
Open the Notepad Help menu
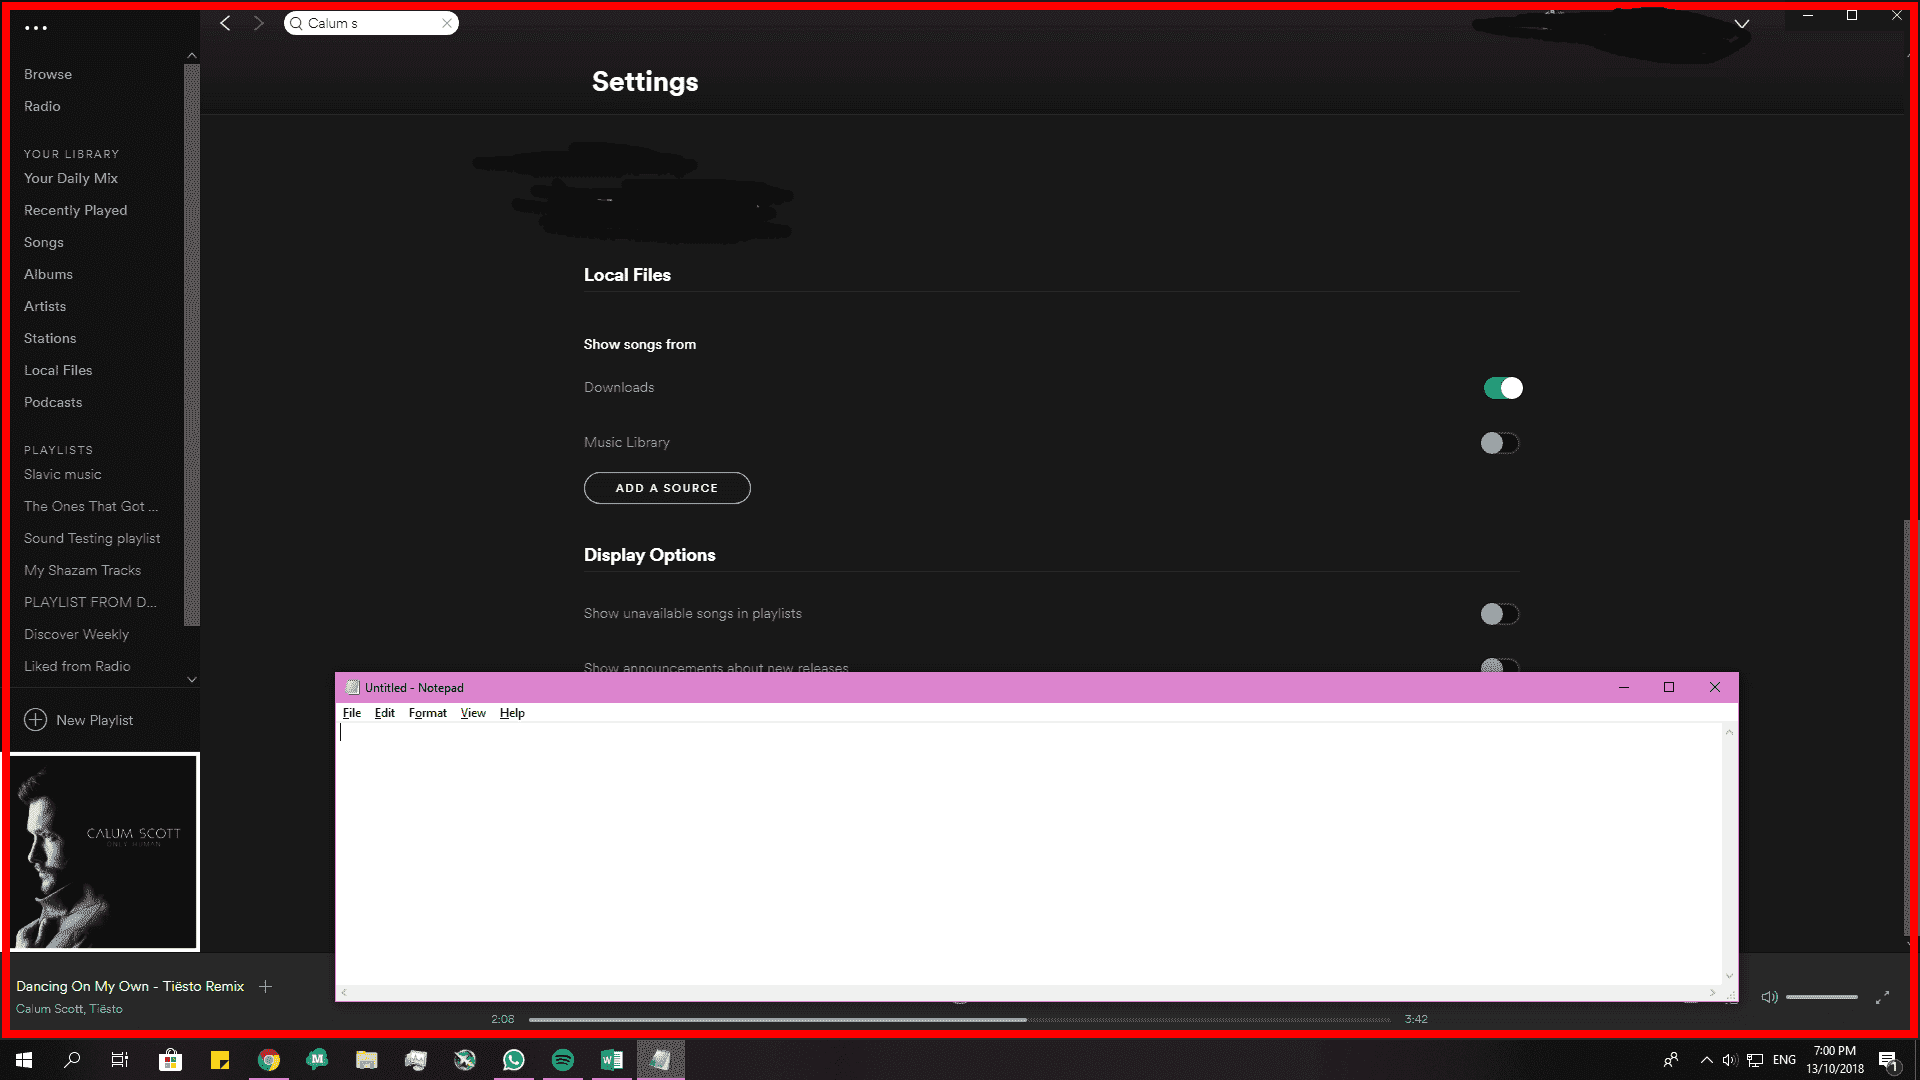(512, 713)
